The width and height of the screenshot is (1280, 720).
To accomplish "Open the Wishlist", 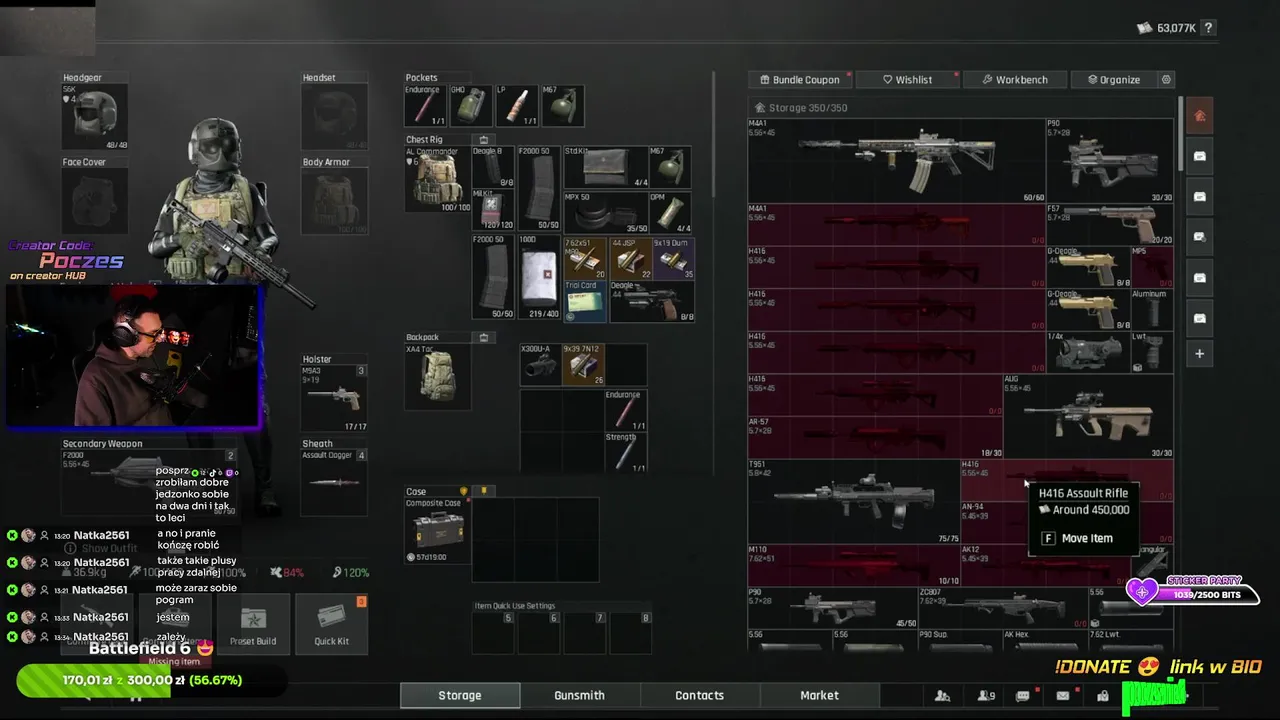I will (x=907, y=79).
